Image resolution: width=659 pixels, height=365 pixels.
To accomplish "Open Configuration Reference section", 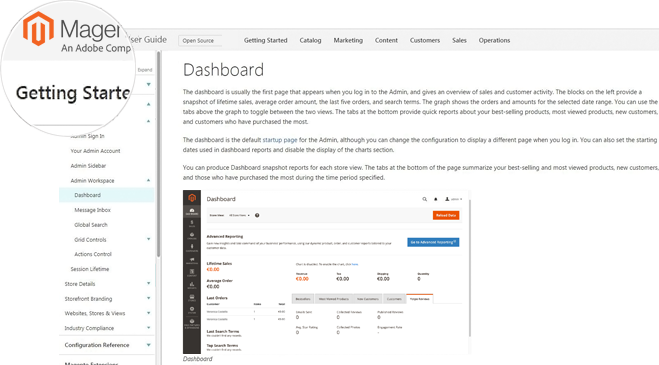I will click(x=97, y=345).
